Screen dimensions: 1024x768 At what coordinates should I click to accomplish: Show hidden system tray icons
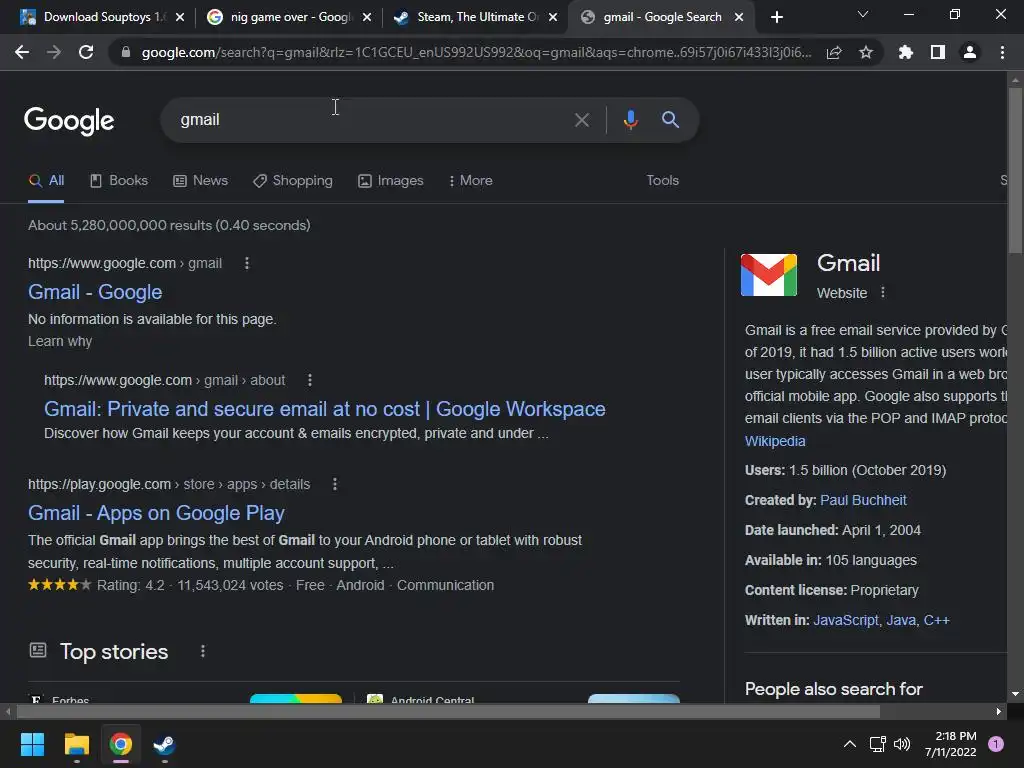(x=850, y=744)
